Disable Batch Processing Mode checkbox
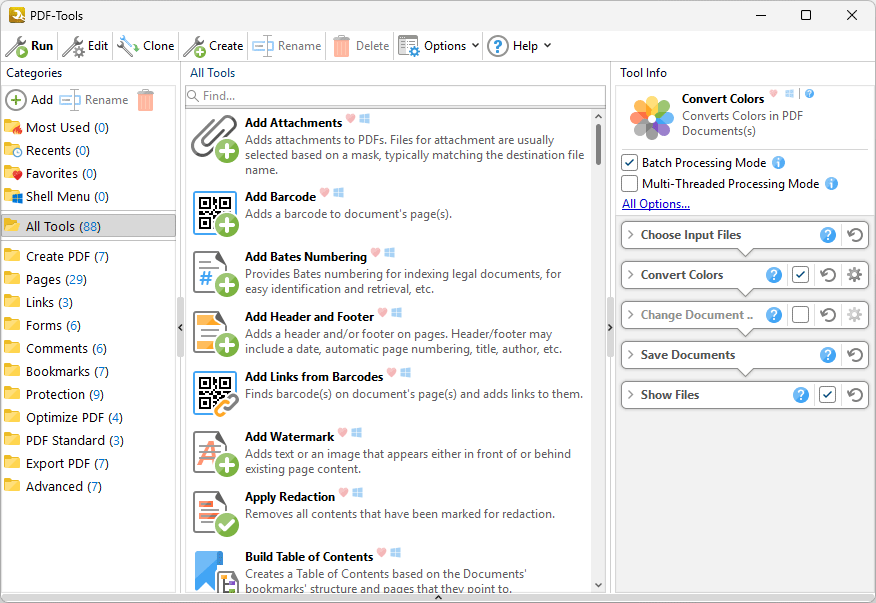876x603 pixels. [629, 163]
